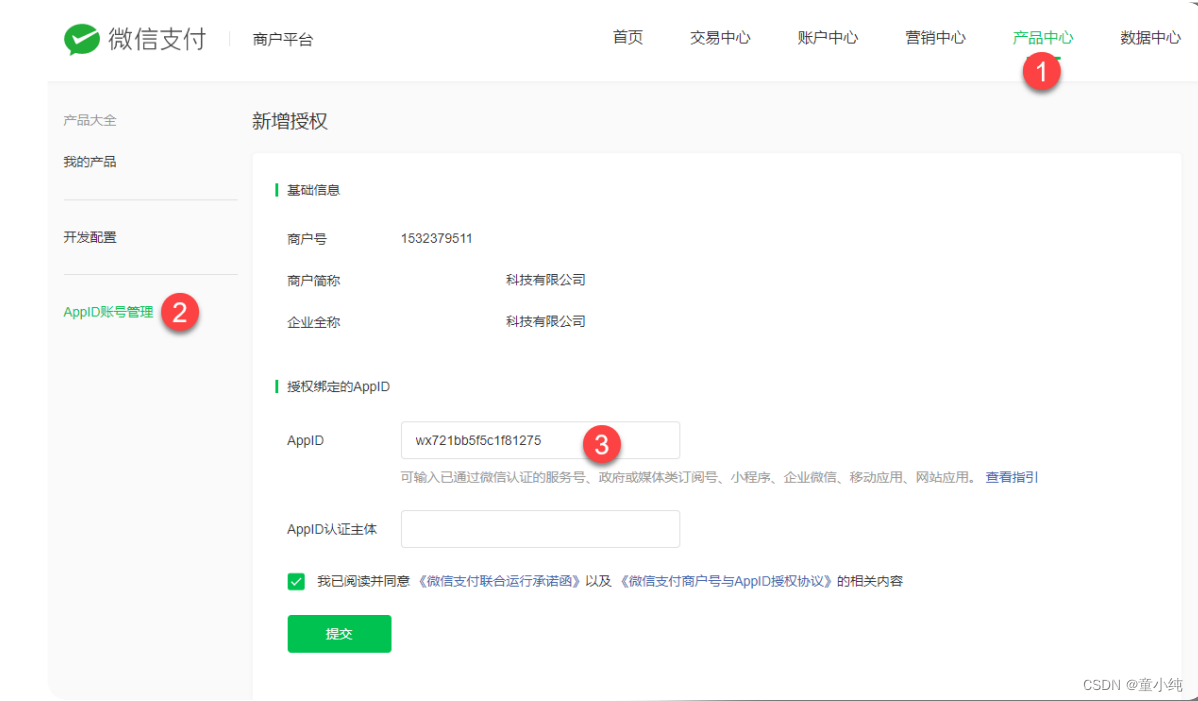Click the WeChat Pay green logo icon

(x=82, y=39)
